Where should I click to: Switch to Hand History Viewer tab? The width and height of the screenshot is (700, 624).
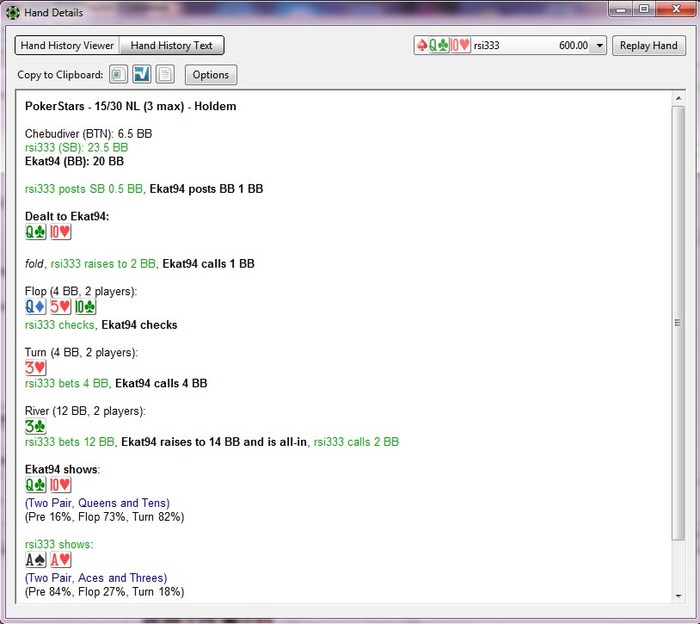click(x=67, y=46)
